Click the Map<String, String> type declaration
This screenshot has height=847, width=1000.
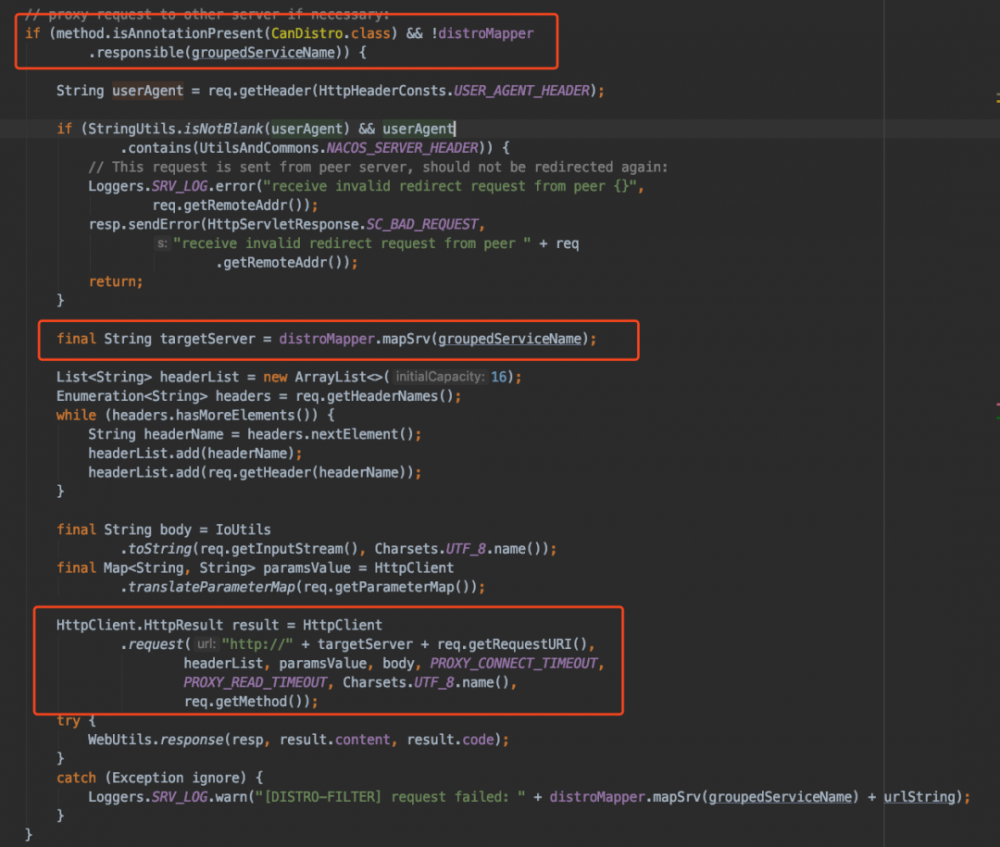(179, 568)
